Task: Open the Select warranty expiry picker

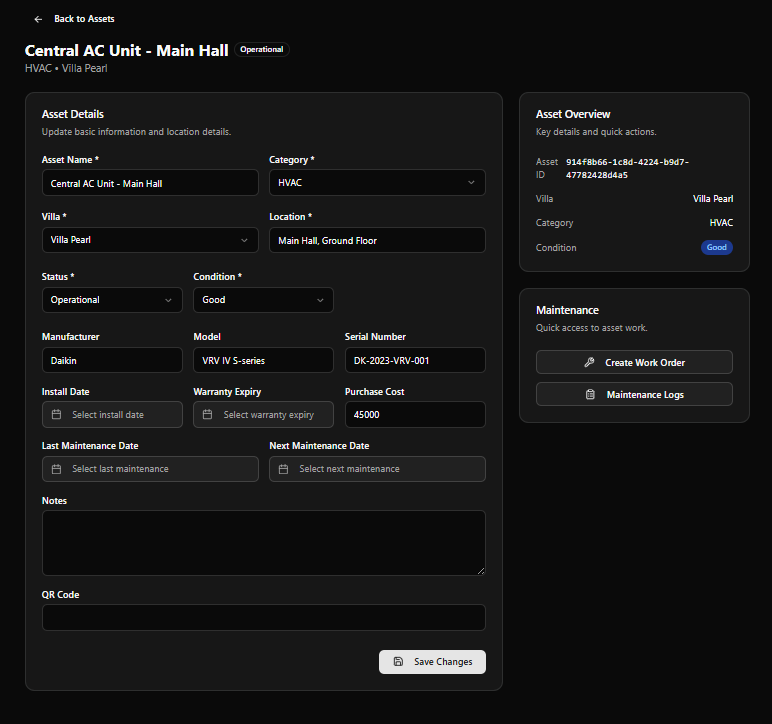Action: pos(263,414)
